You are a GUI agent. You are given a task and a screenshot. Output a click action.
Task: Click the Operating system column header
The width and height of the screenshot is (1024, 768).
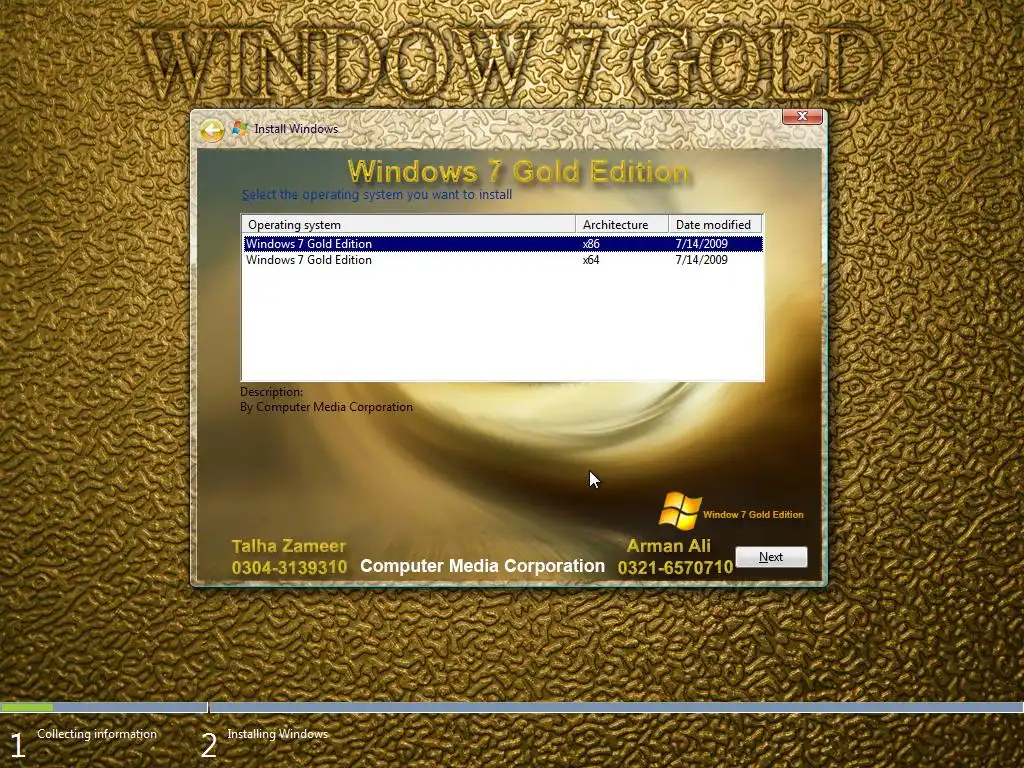409,225
